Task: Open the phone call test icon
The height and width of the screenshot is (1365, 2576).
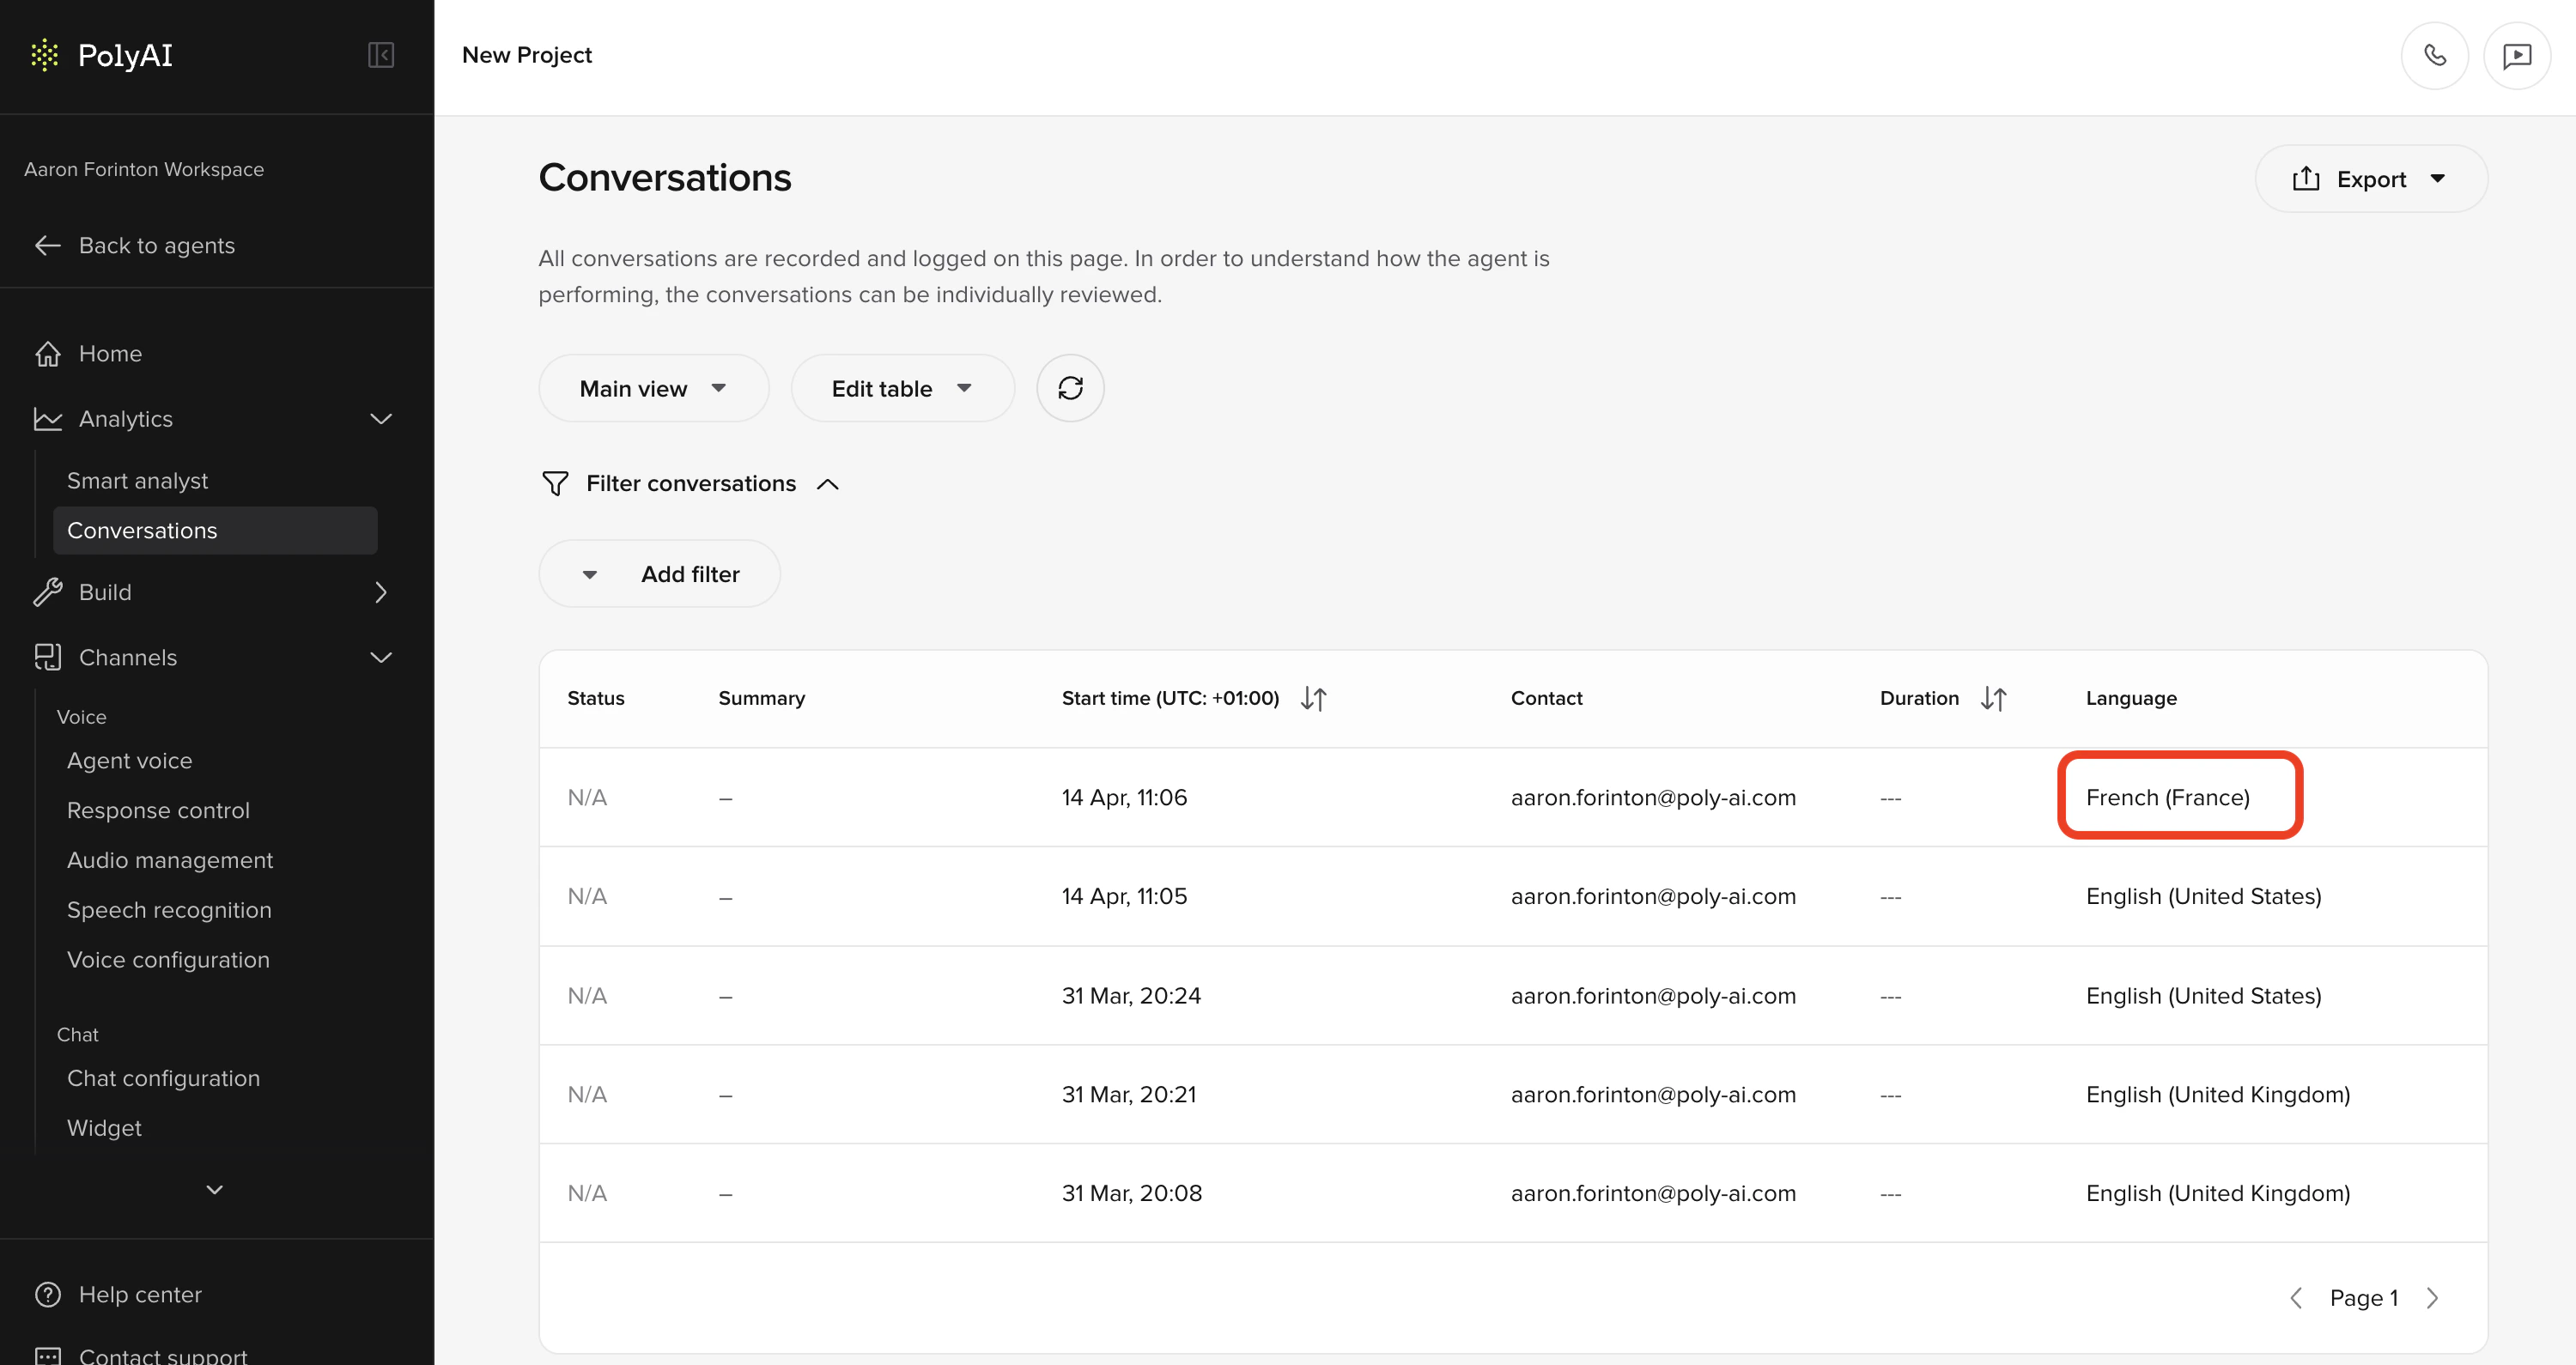Action: 2435,55
